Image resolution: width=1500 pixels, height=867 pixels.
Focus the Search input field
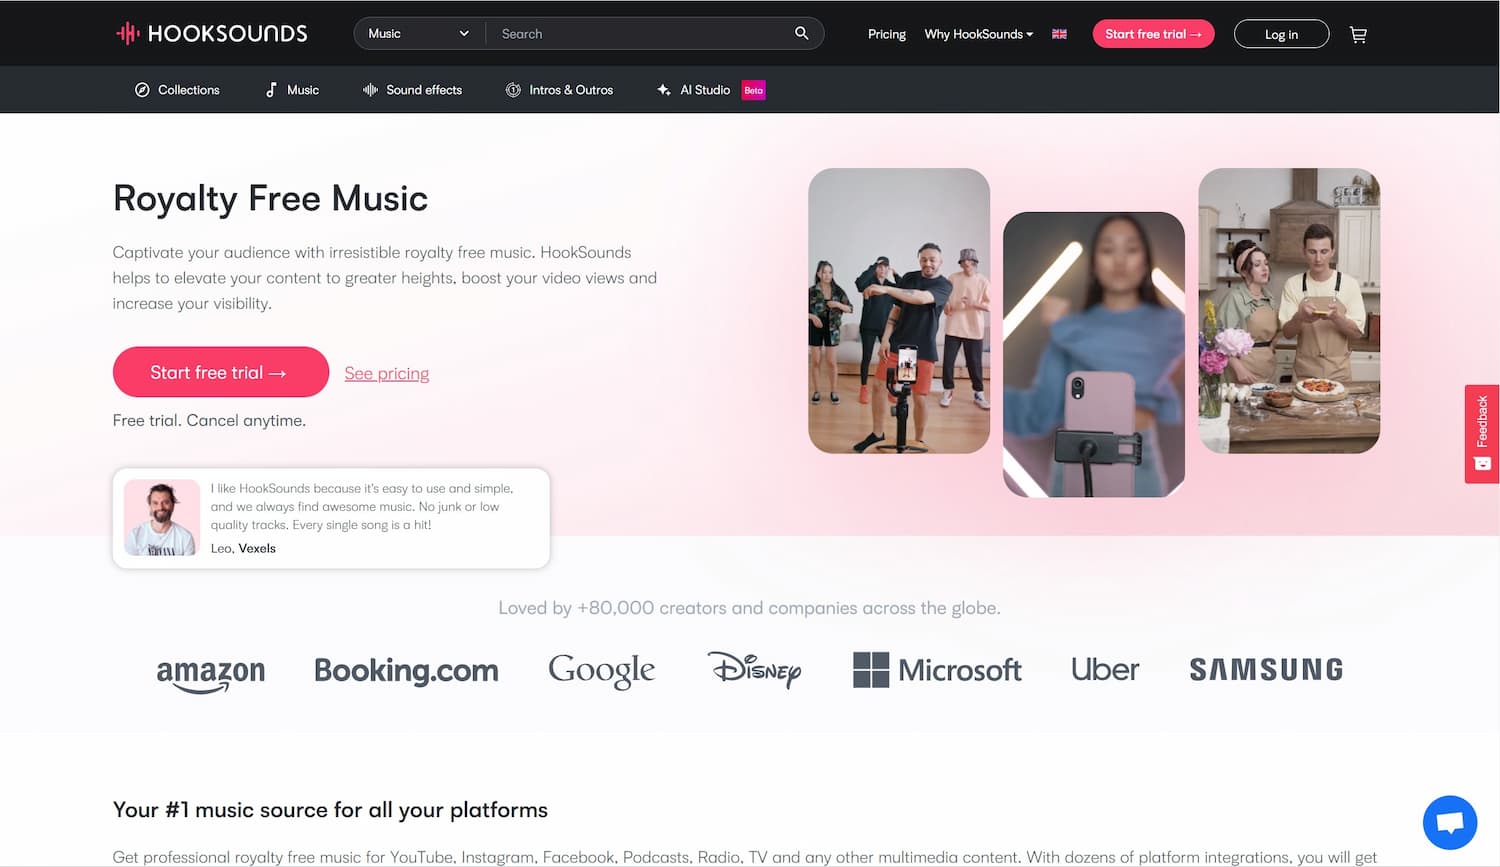[x=640, y=34]
